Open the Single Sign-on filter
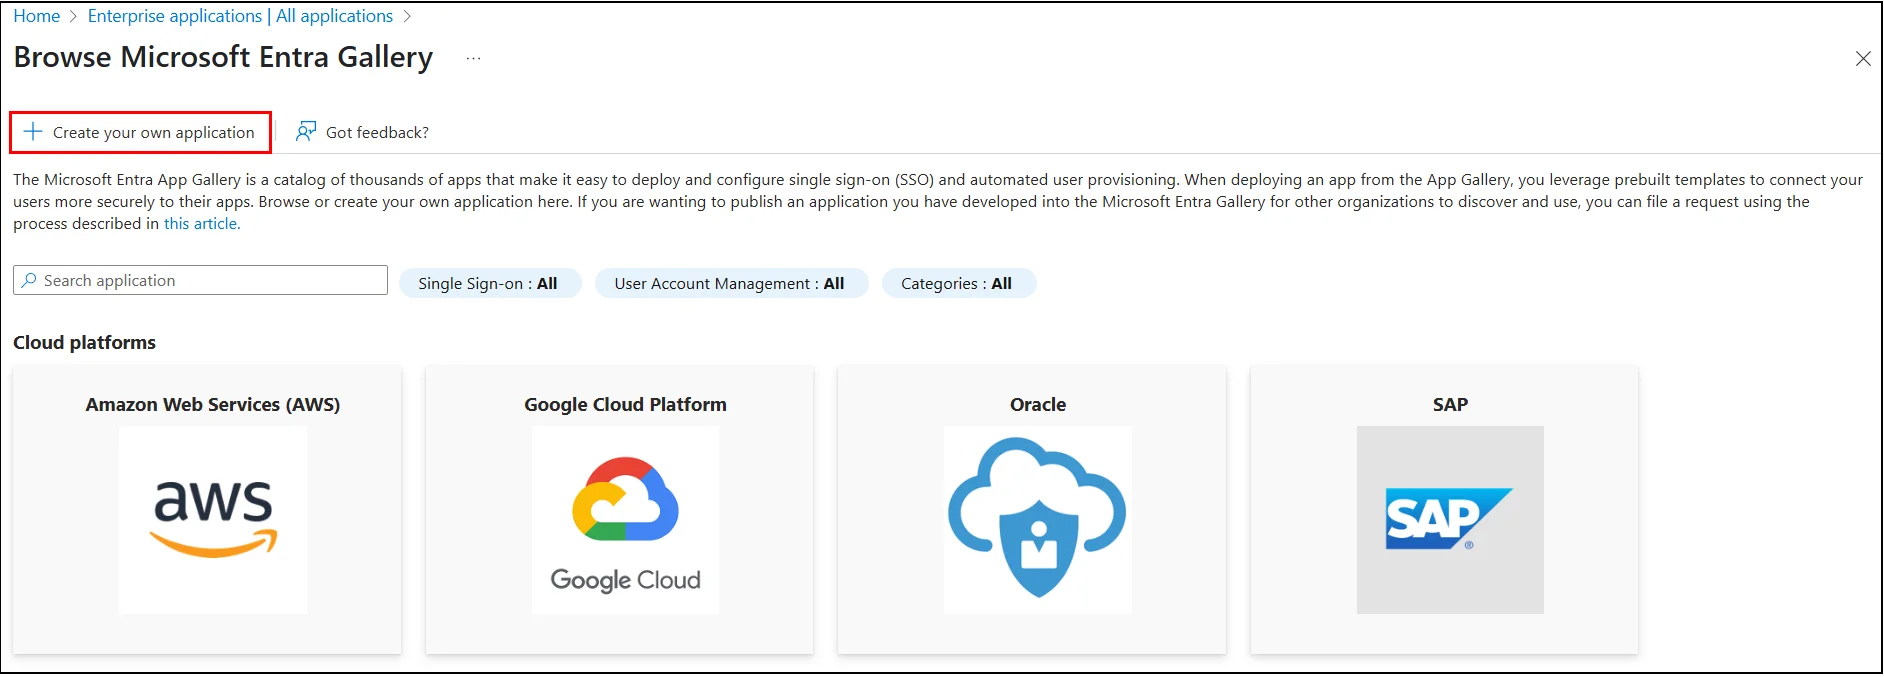 [x=489, y=283]
